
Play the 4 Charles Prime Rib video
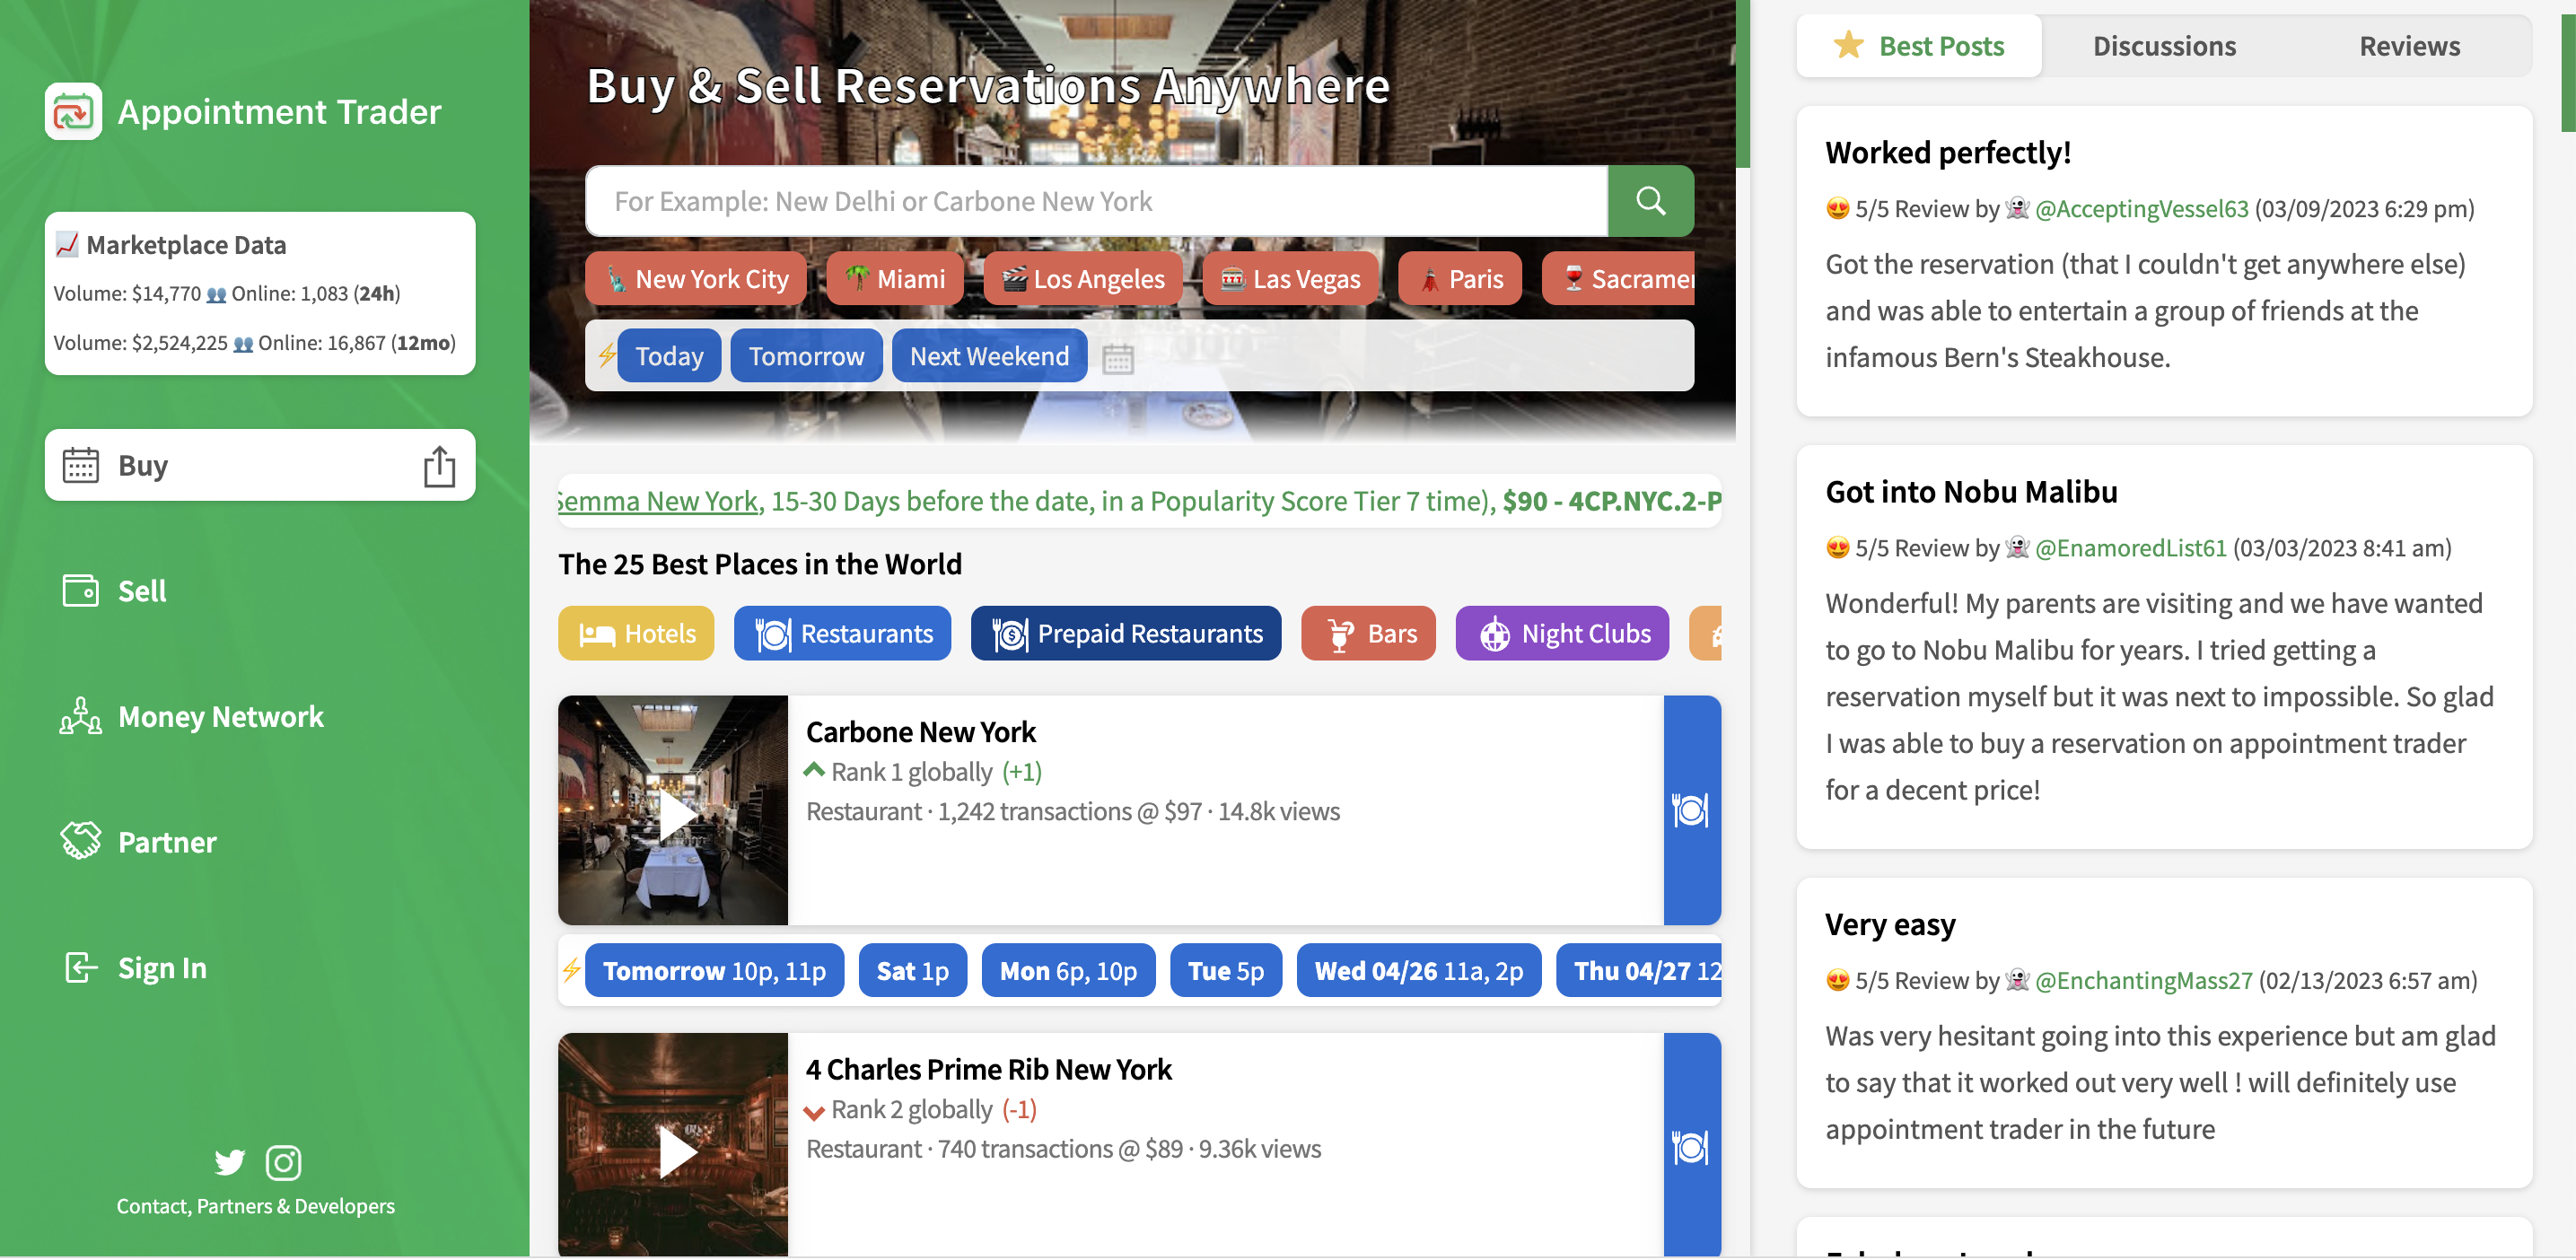point(676,1152)
